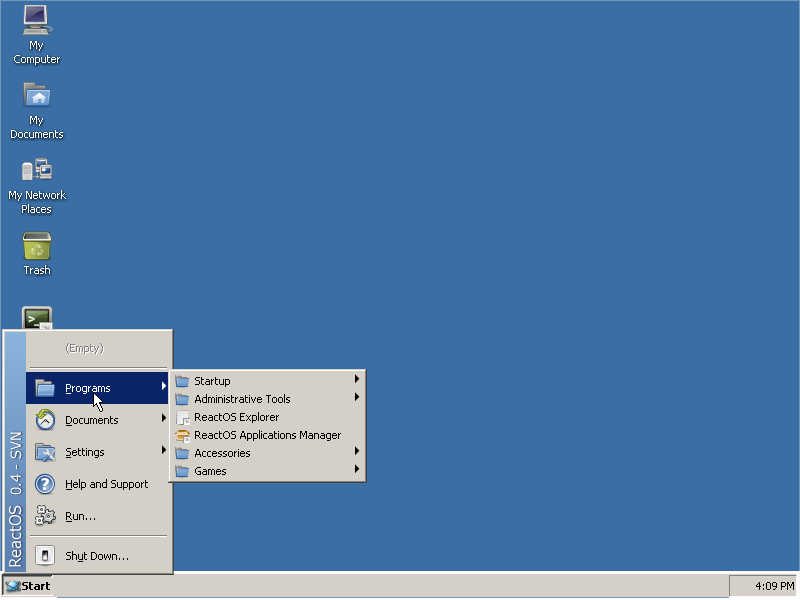The height and width of the screenshot is (600, 800).
Task: Click the ReactOS Applications Manager icon
Action: (x=183, y=435)
